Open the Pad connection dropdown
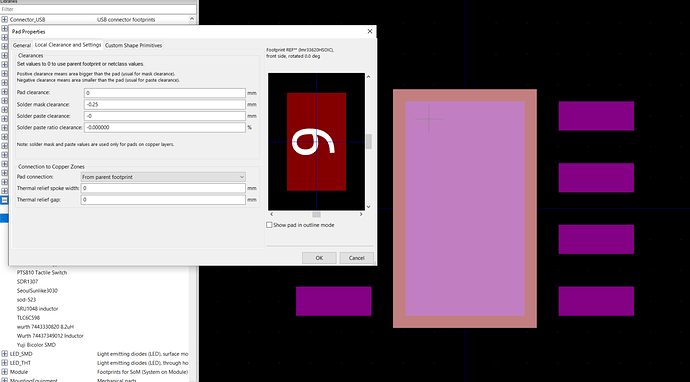This screenshot has width=690, height=382. [163, 177]
